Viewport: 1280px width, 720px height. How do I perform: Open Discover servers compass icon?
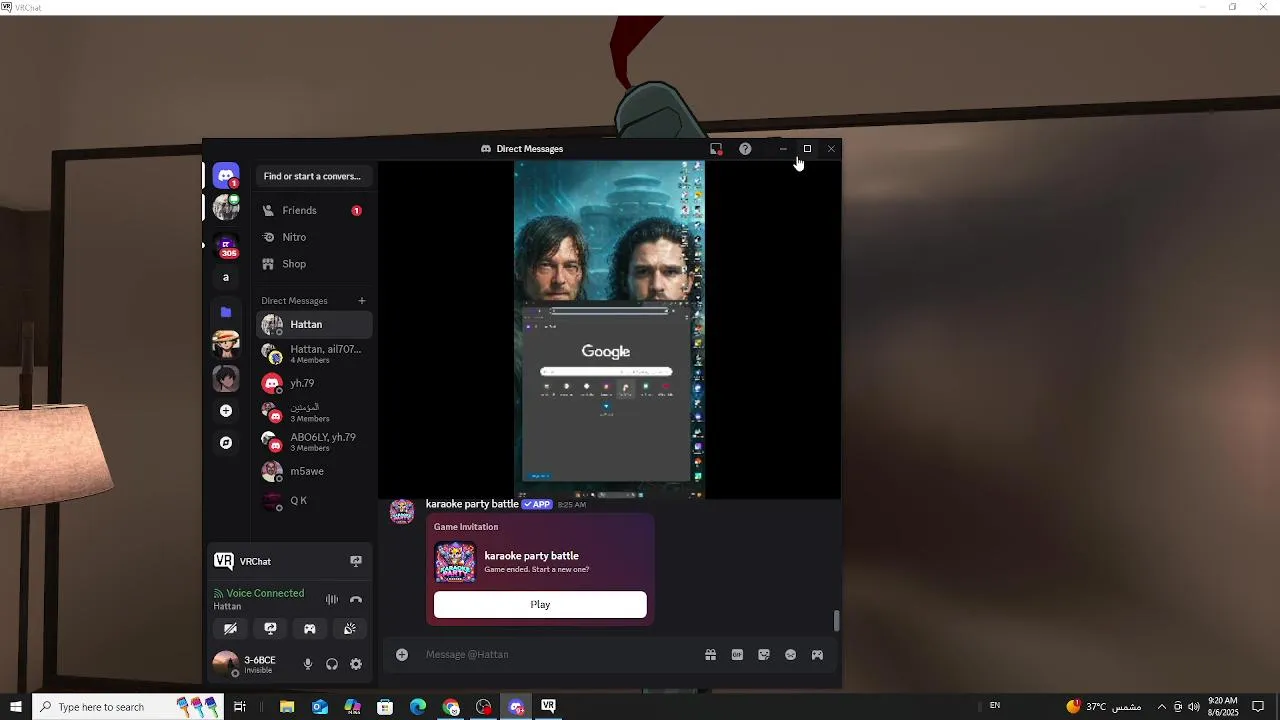[226, 442]
